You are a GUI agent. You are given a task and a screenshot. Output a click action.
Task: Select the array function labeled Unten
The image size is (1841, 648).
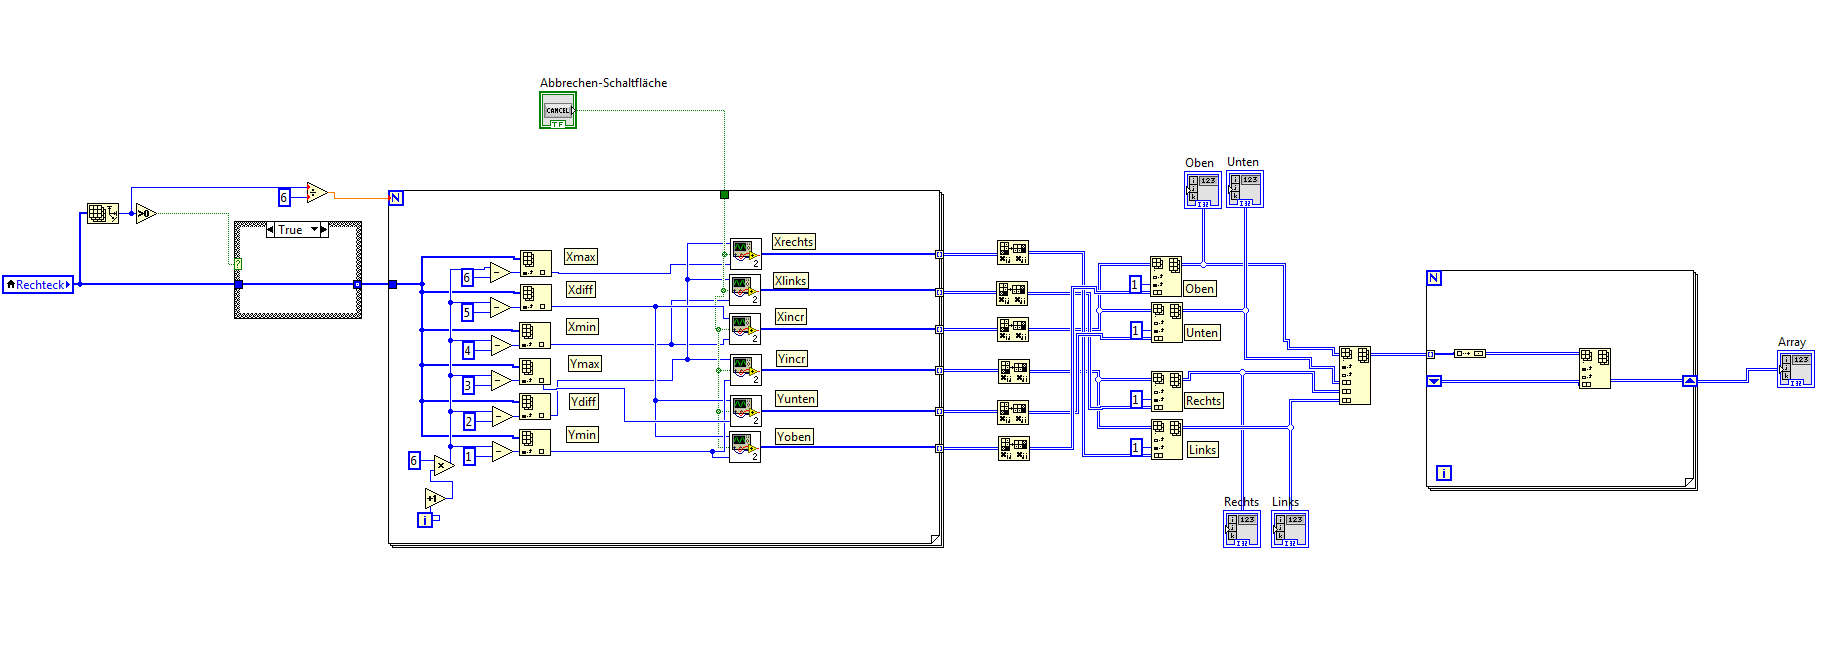pos(1166,322)
